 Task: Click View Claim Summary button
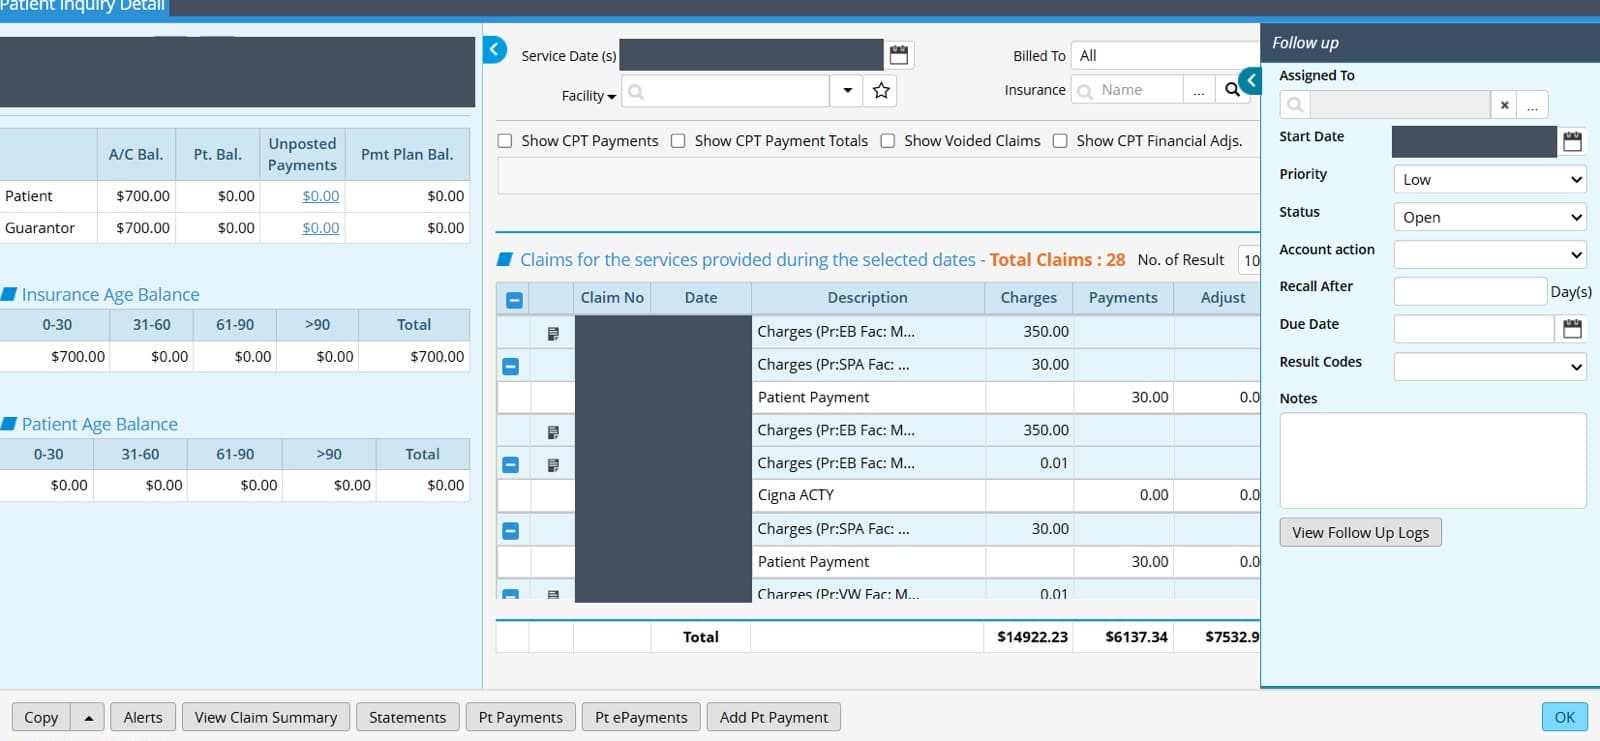(x=266, y=717)
